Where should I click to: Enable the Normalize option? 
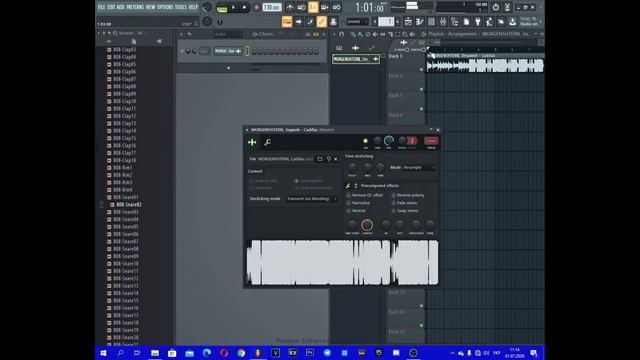(x=358, y=203)
